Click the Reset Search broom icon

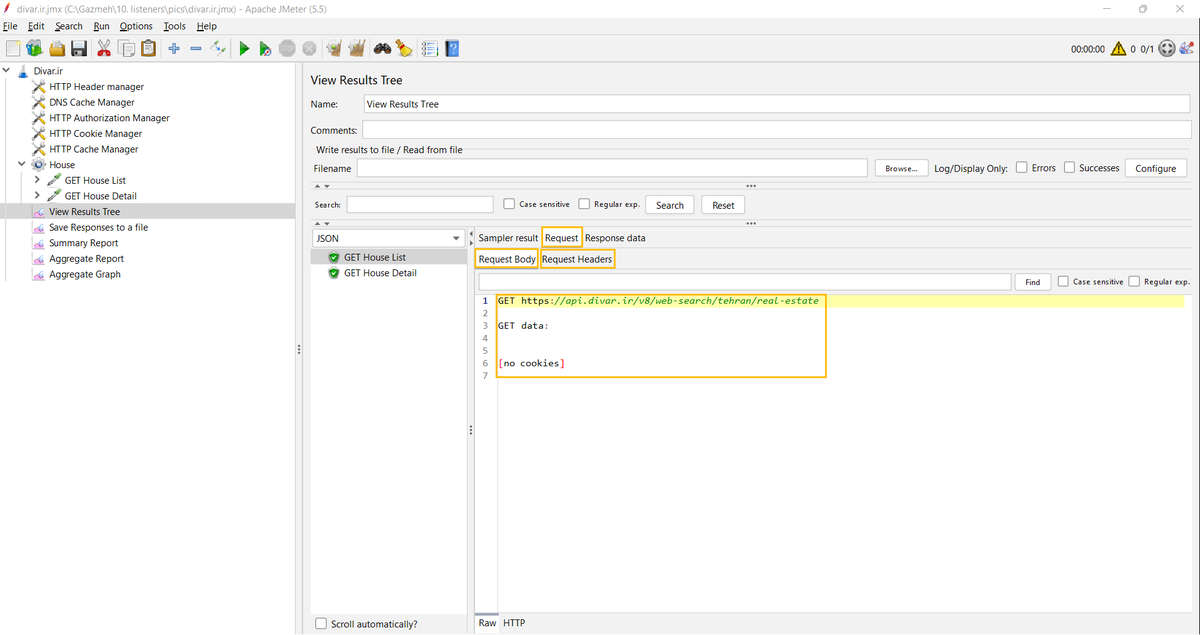pos(404,48)
